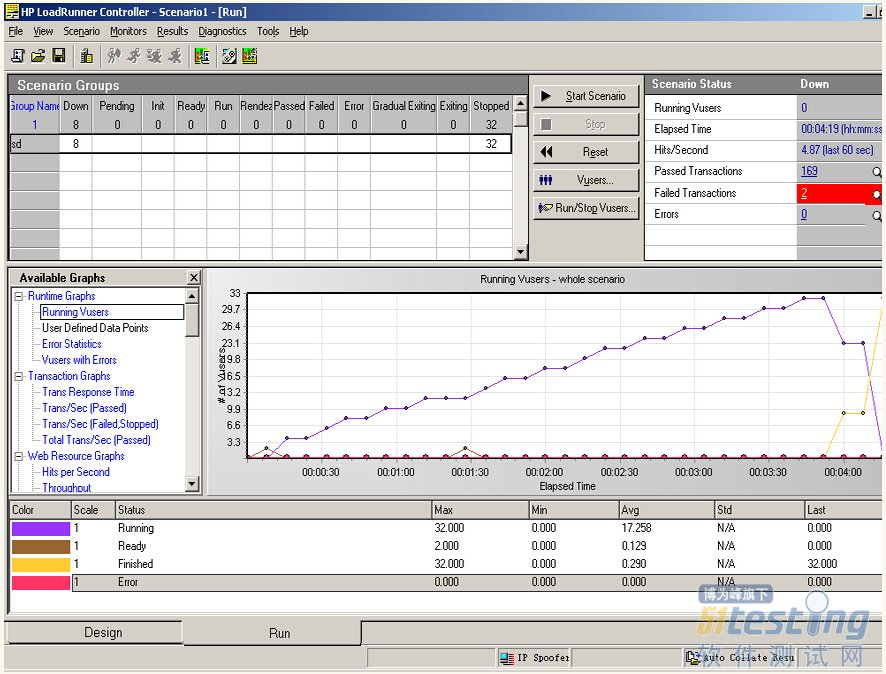
Task: Click the Stop Vusers toolbar icon
Action: pyautogui.click(x=175, y=55)
